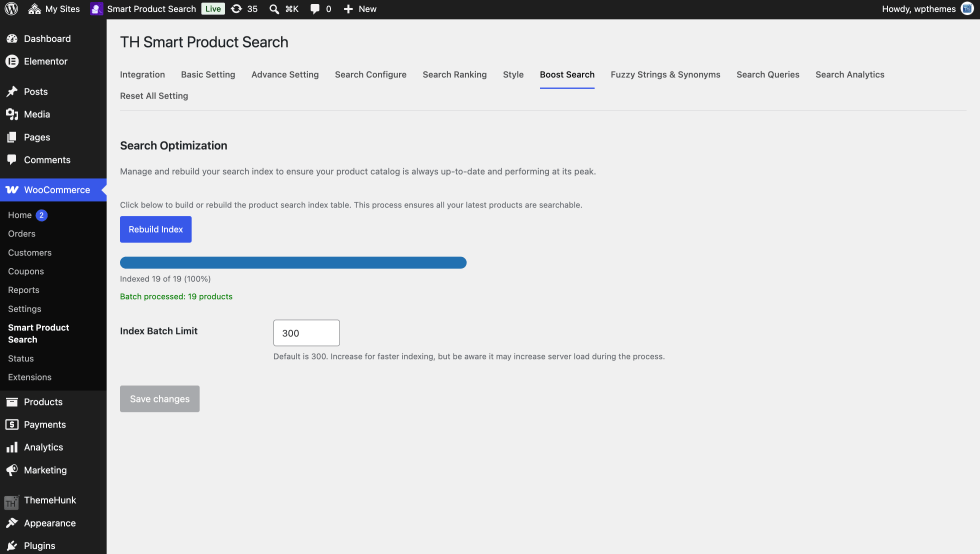Click the Index Batch Limit input field
This screenshot has height=554, width=980.
(306, 333)
